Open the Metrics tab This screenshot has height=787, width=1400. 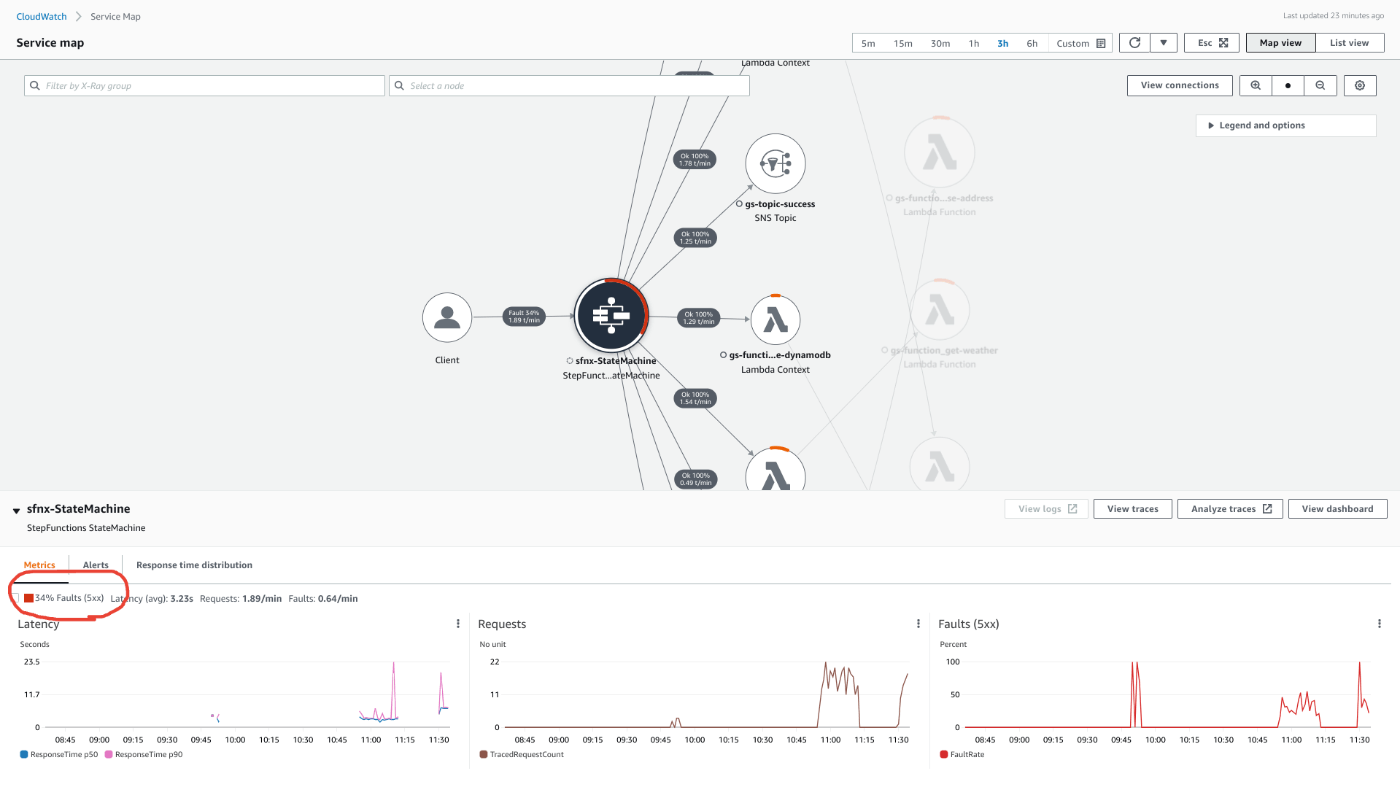click(40, 565)
